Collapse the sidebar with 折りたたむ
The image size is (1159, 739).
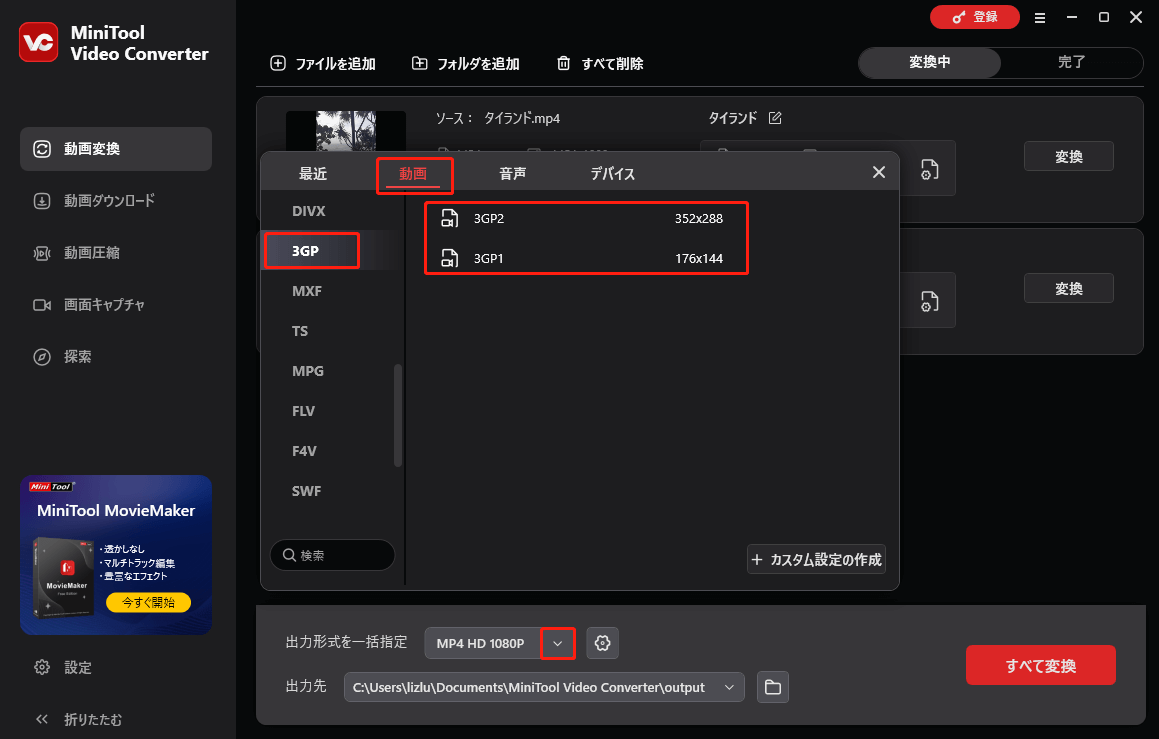pos(78,719)
